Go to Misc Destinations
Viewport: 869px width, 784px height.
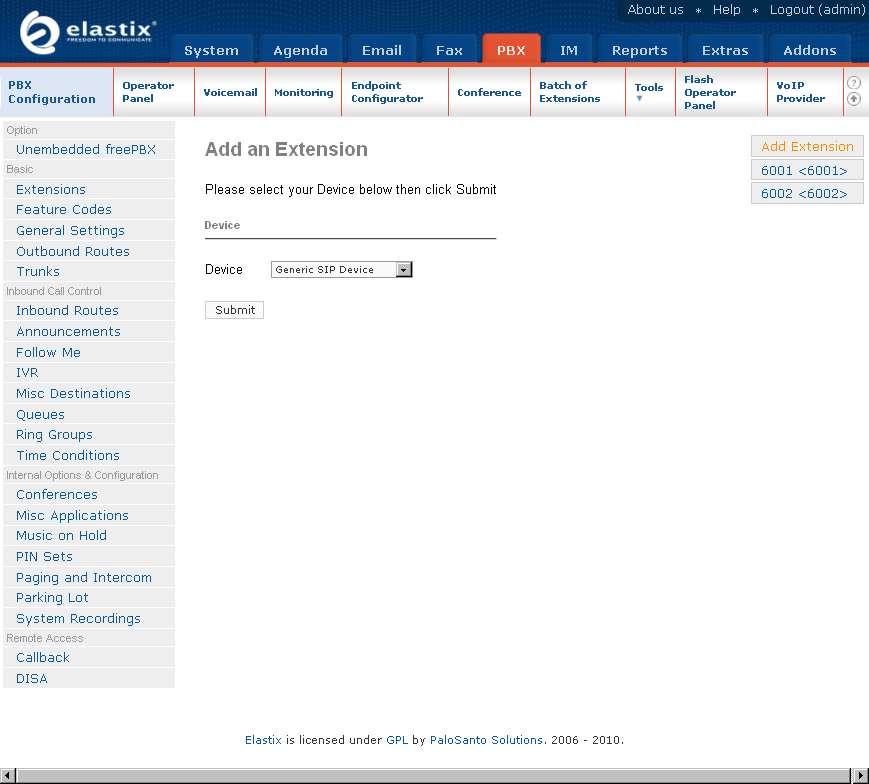click(x=89, y=393)
